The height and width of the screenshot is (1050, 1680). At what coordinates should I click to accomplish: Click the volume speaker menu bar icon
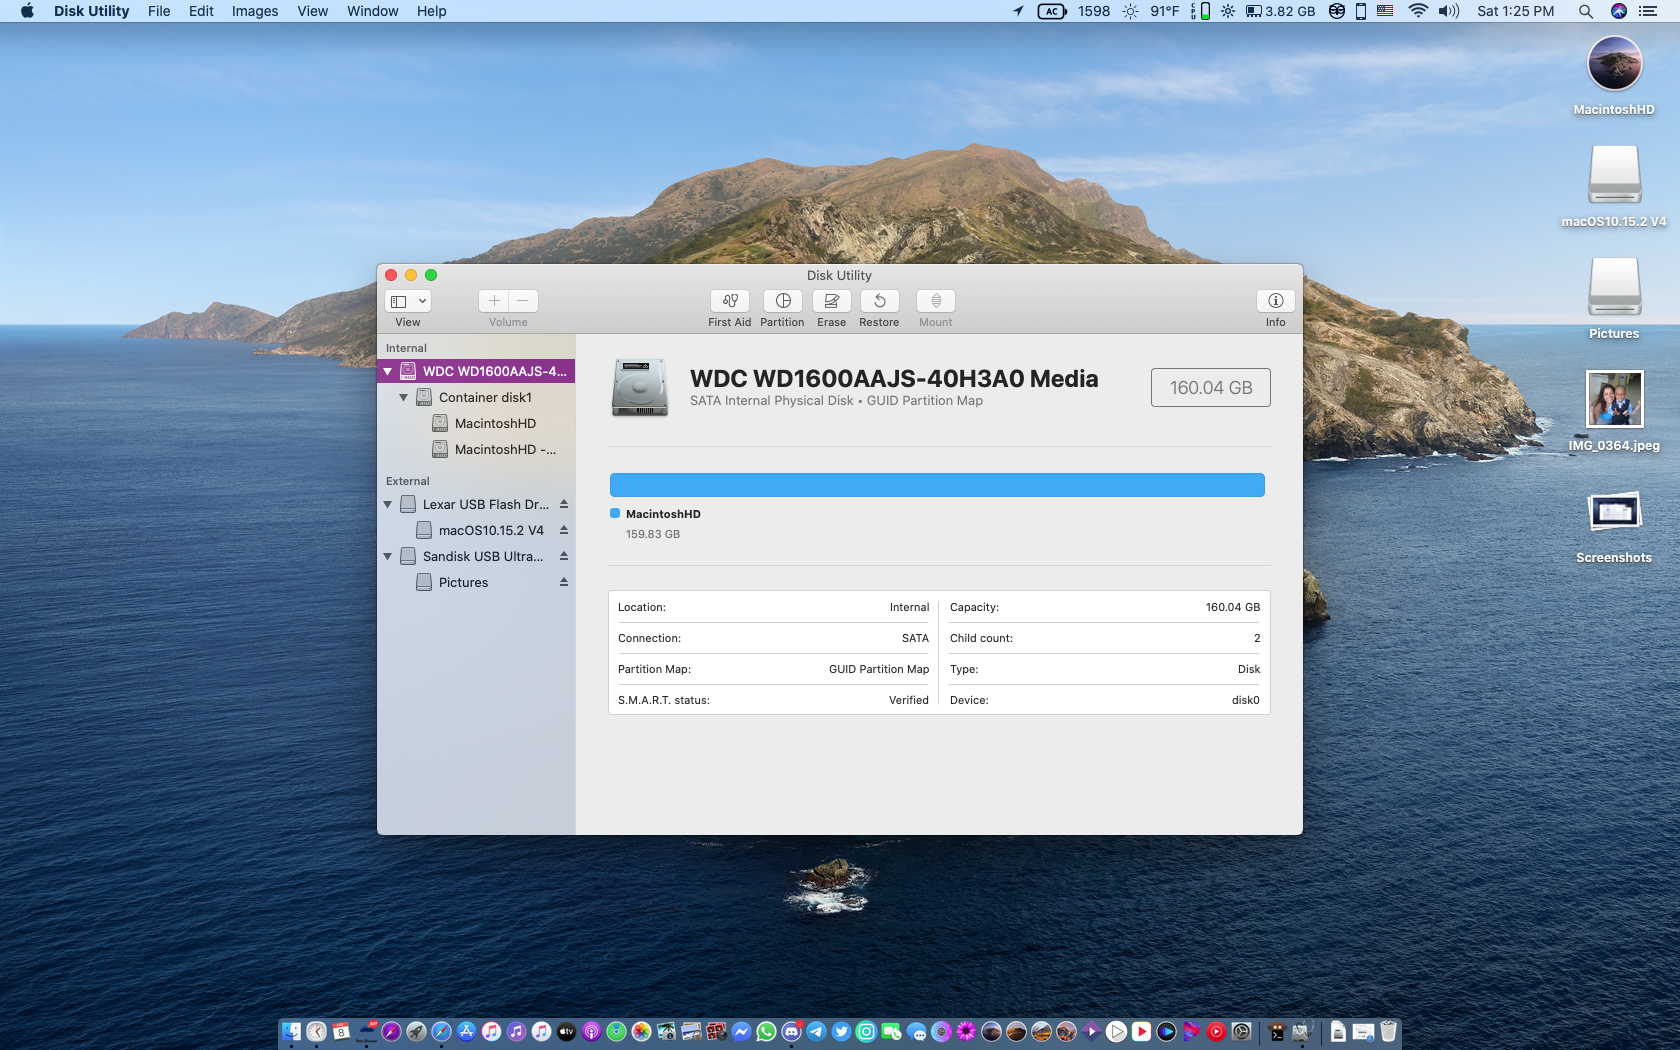(1449, 11)
